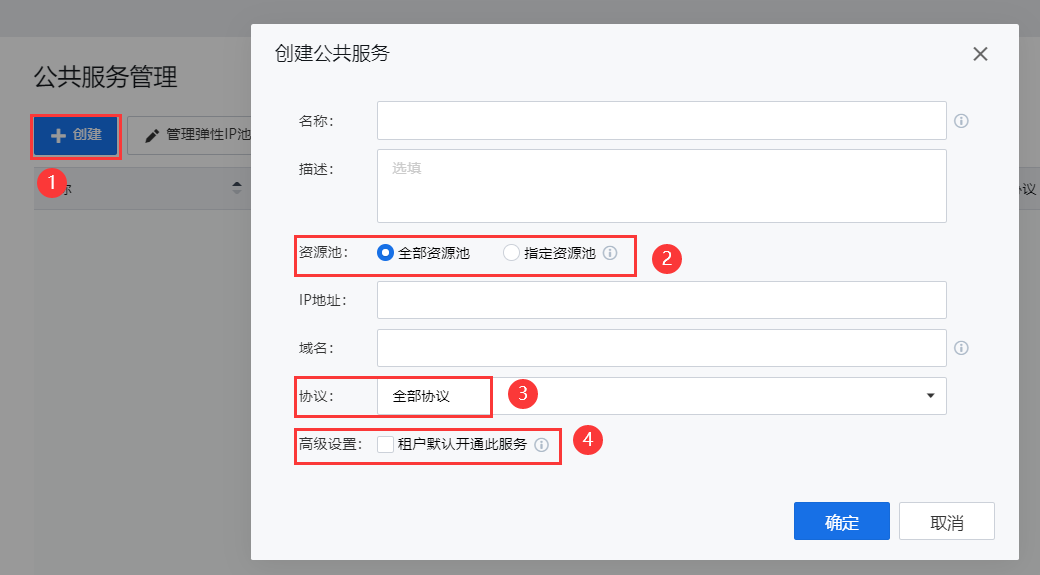Click the 取消 button

[946, 521]
